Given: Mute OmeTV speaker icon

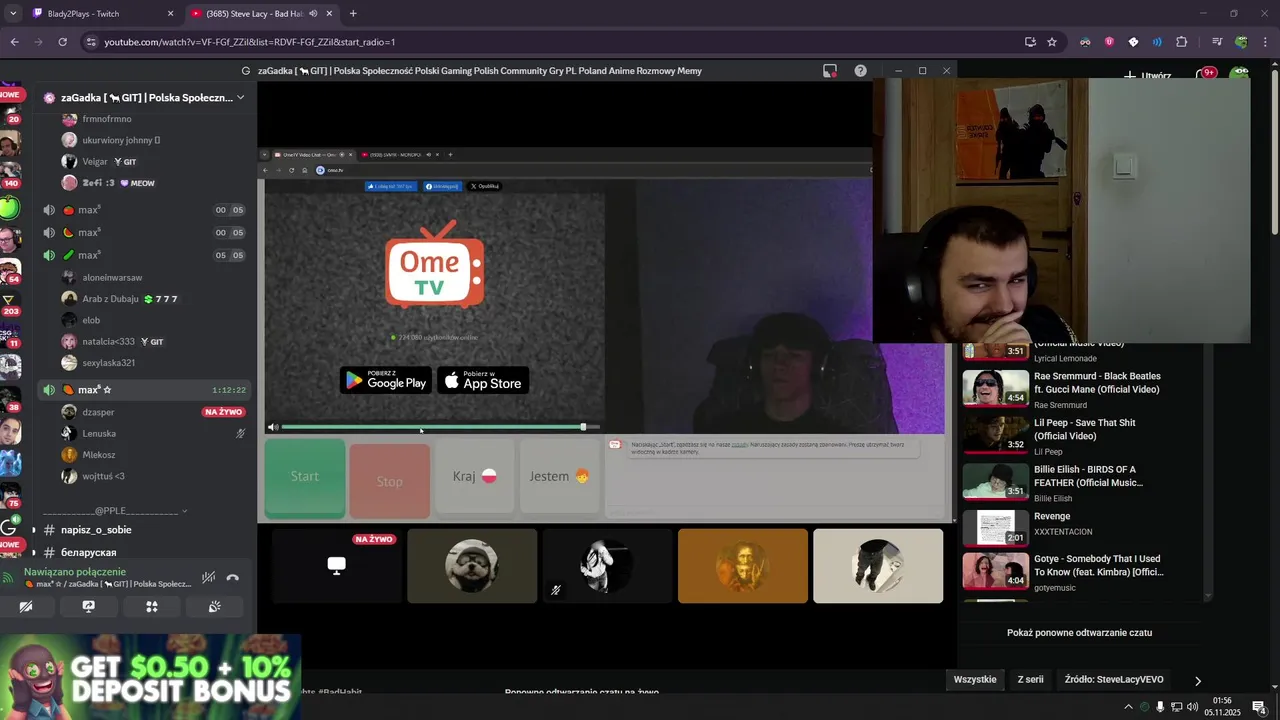Looking at the screenshot, I should pyautogui.click(x=273, y=427).
